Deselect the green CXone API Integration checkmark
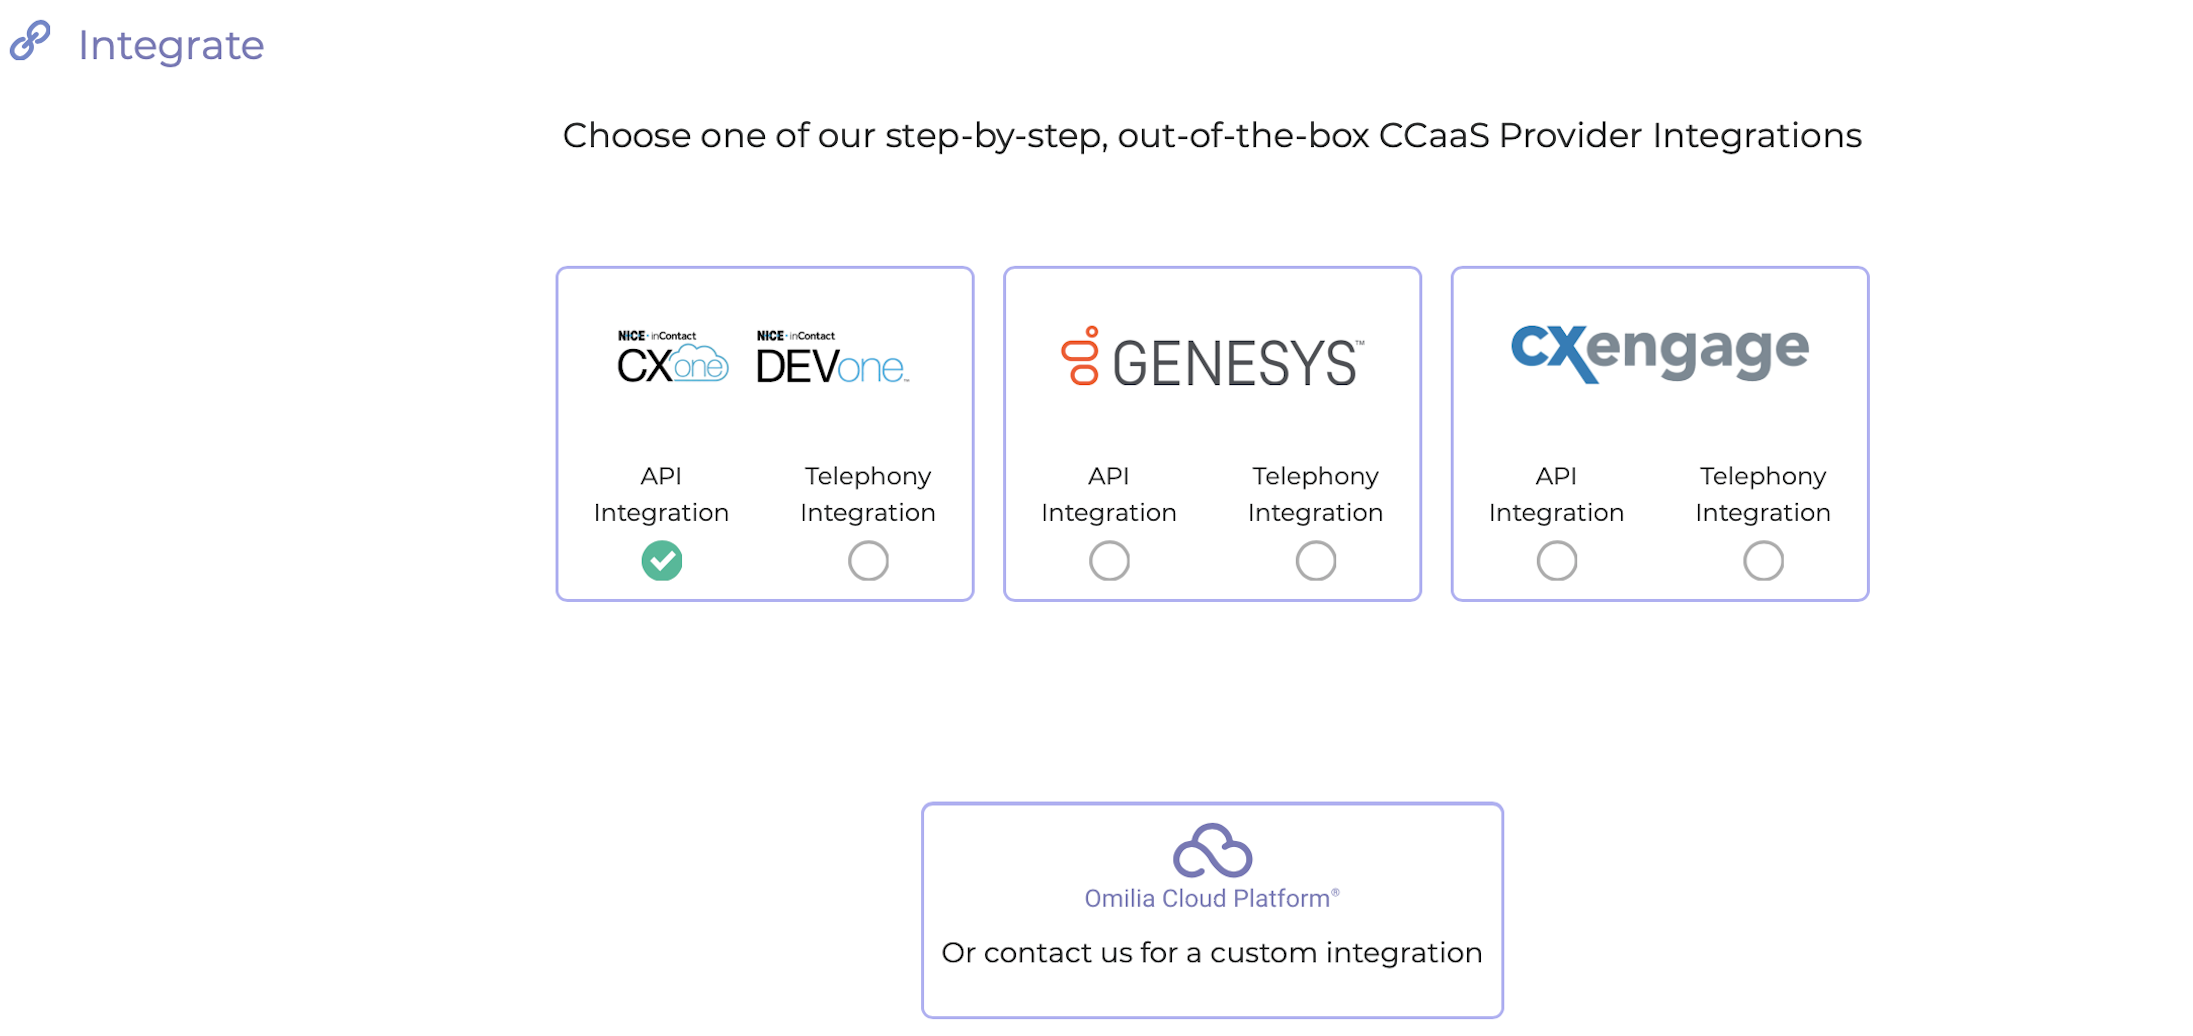Screen dimensions: 2193x1036 point(662,561)
